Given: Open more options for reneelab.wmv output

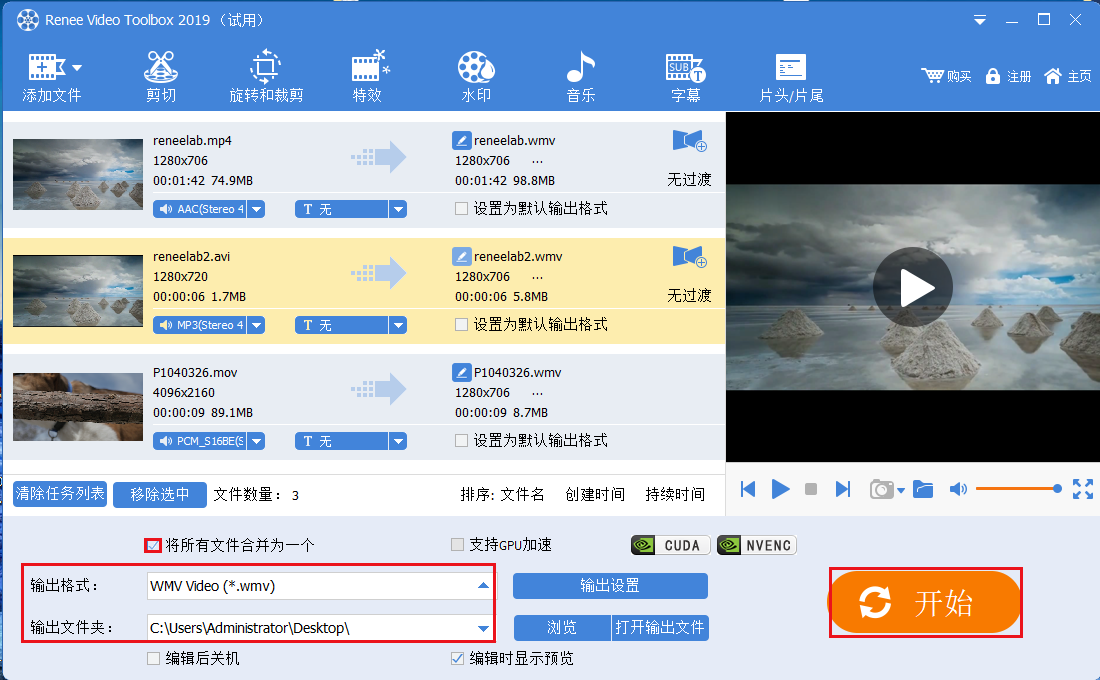Looking at the screenshot, I should pyautogui.click(x=537, y=161).
